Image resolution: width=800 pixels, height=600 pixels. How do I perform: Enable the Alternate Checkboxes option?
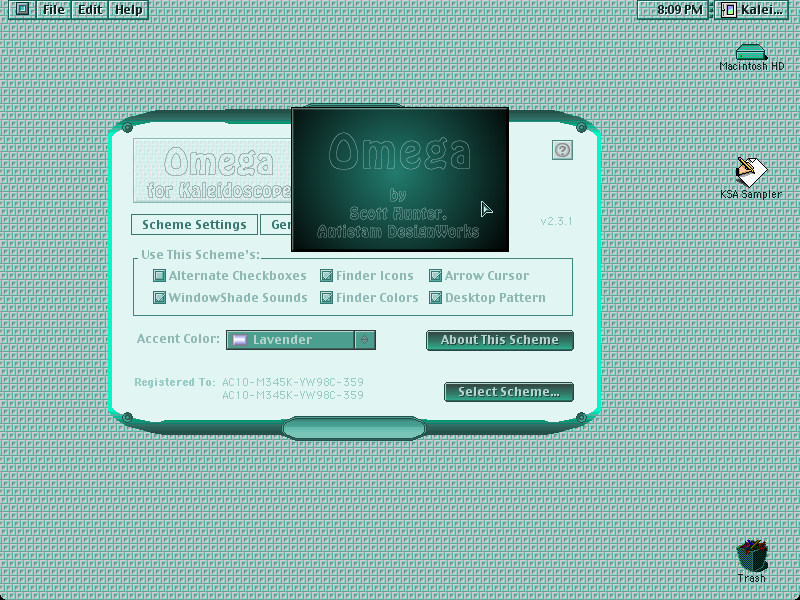[x=159, y=276]
